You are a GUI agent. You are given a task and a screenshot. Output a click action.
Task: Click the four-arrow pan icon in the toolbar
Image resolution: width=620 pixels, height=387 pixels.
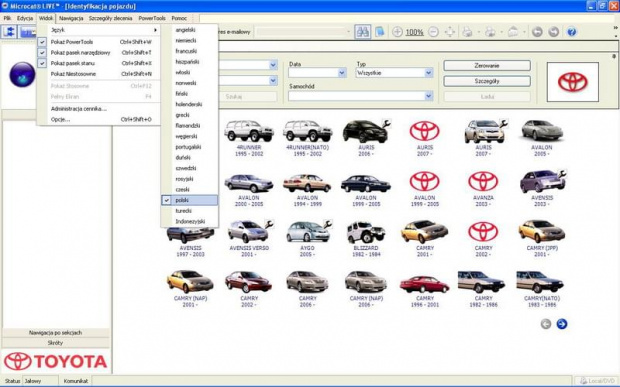pos(450,32)
